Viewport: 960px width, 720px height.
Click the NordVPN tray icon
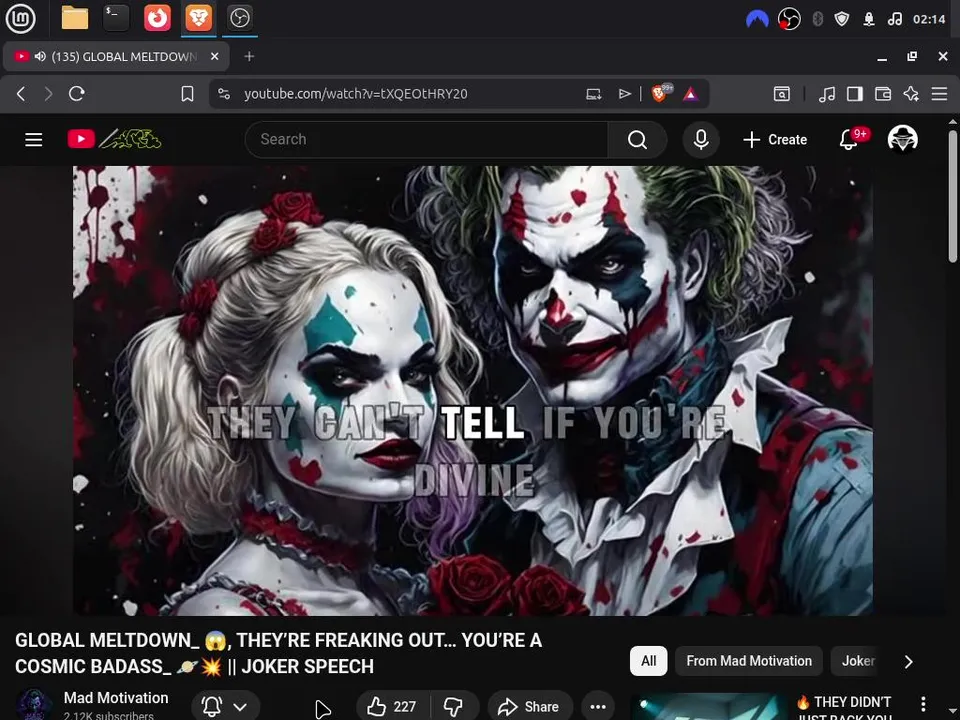pos(757,20)
